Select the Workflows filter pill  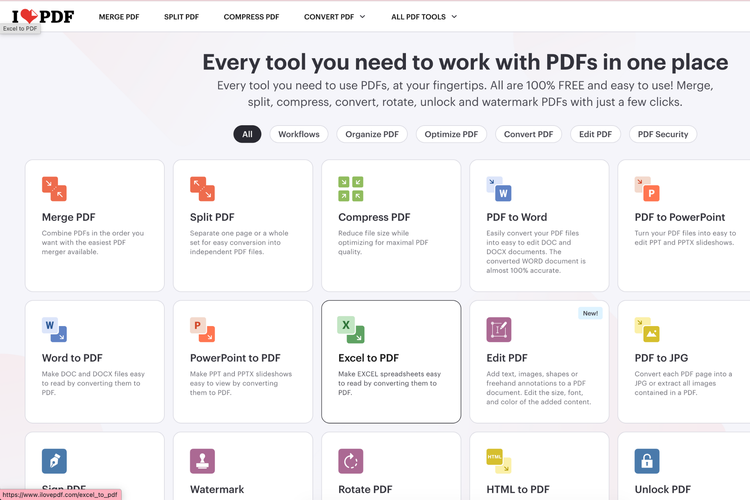[299, 134]
